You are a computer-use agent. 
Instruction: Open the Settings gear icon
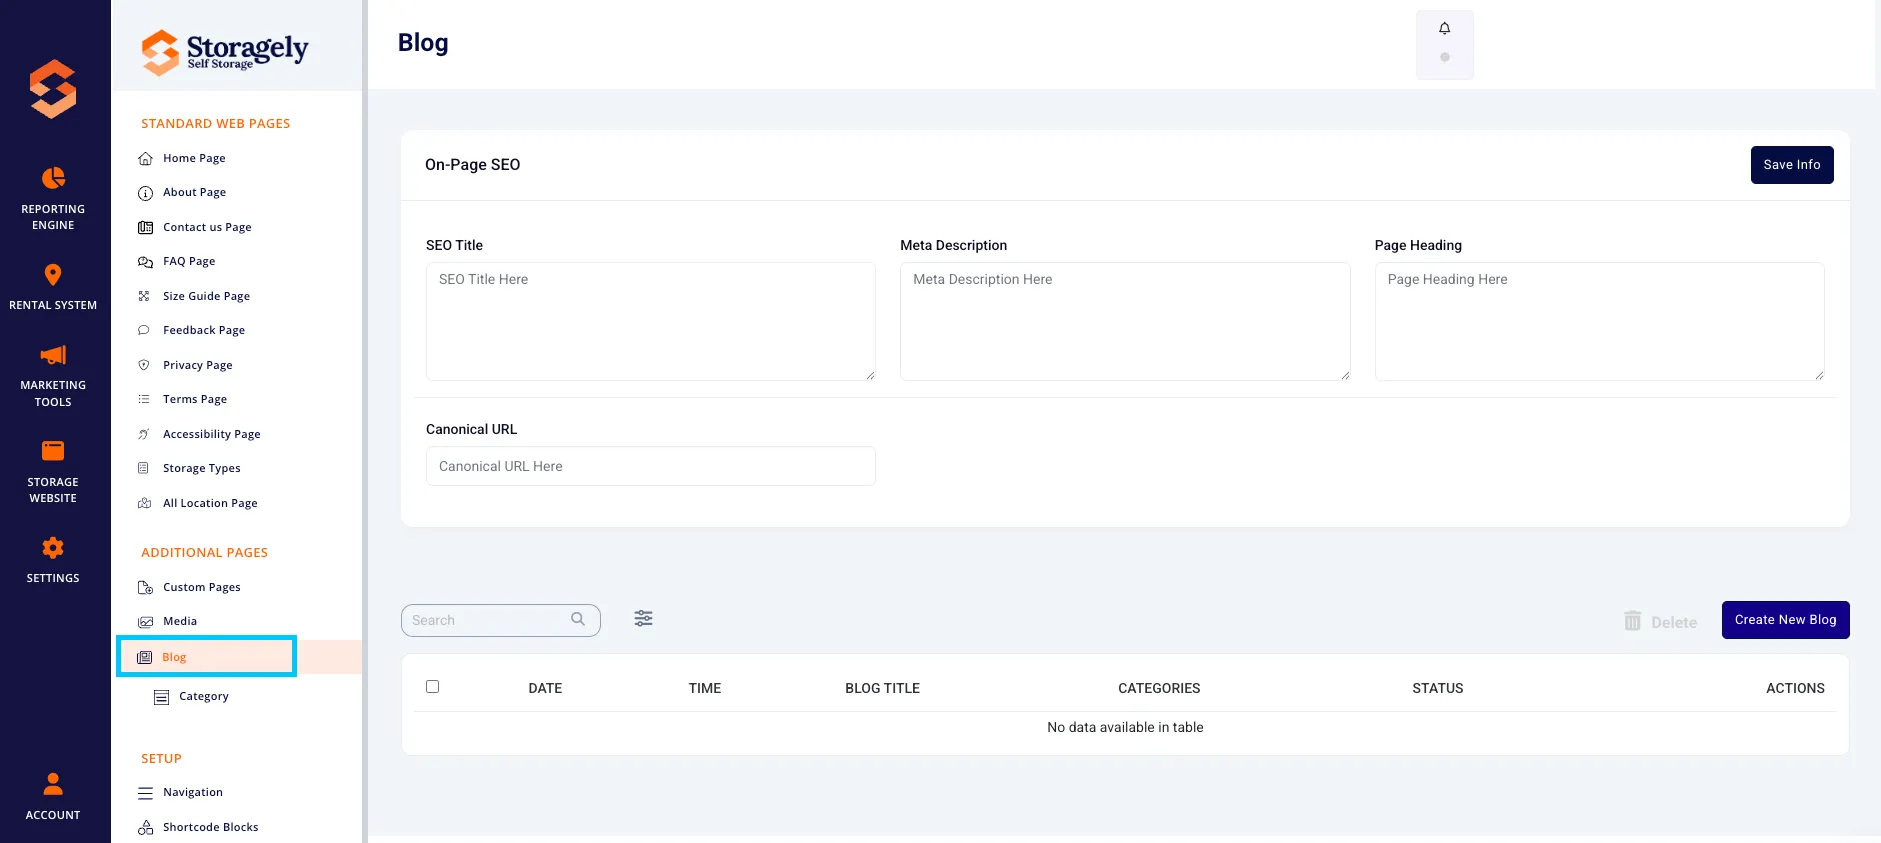pyautogui.click(x=53, y=548)
